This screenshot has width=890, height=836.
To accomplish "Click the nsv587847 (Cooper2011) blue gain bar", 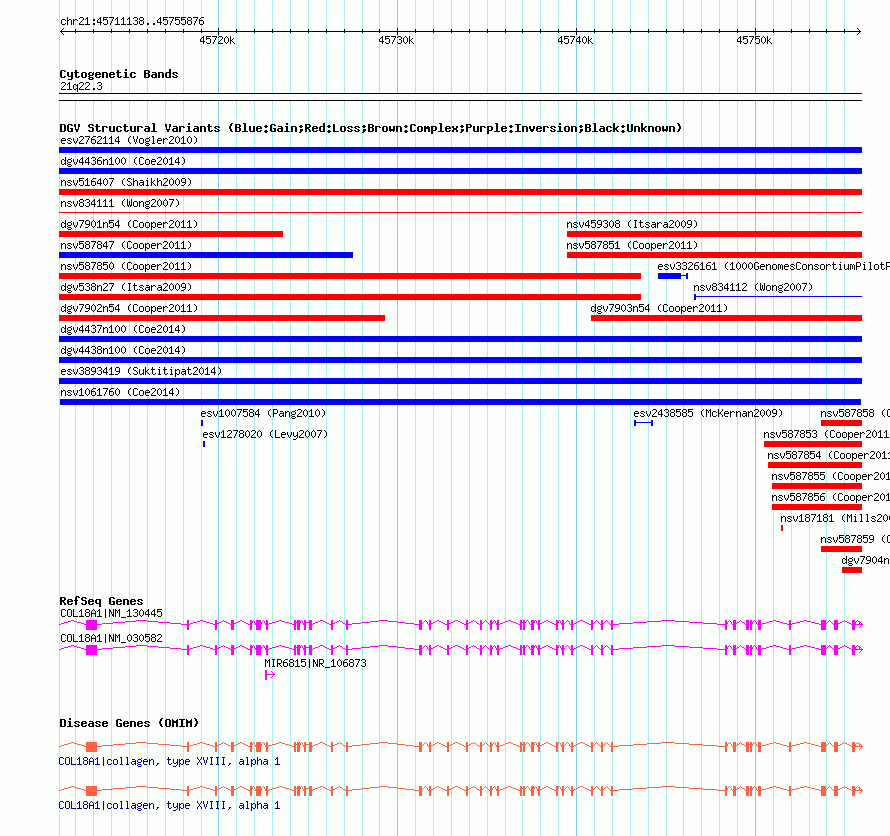I will (206, 255).
